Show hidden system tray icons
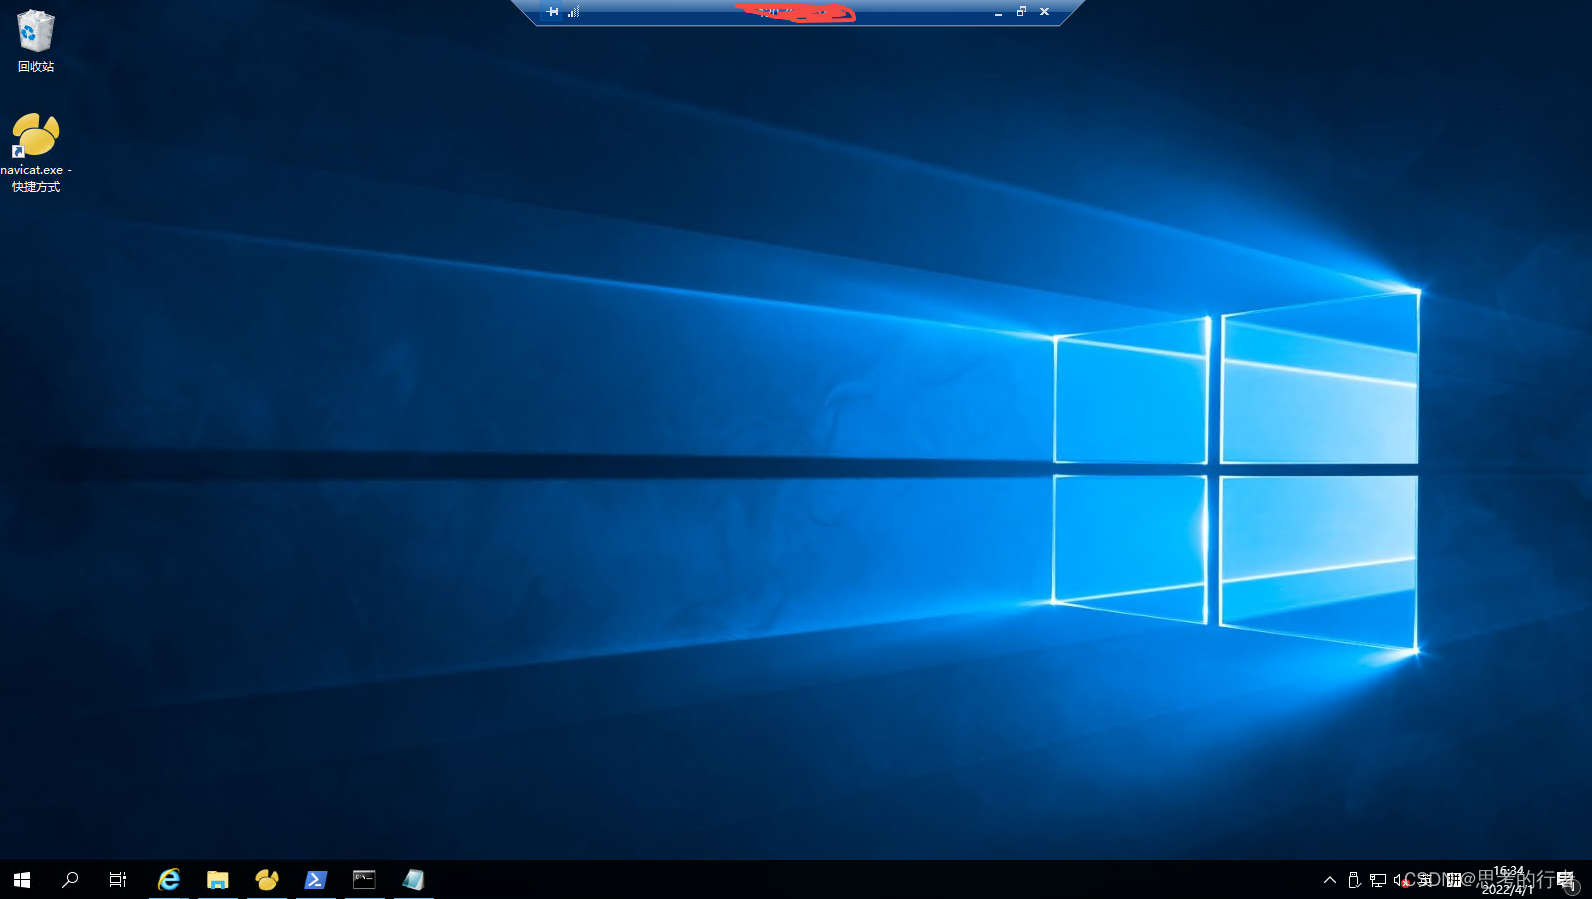1592x899 pixels. point(1330,880)
